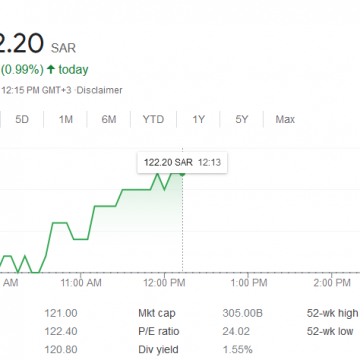Viewport: 360px width, 360px height.
Task: Click the 12:00 PM axis label
Action: coord(164,283)
